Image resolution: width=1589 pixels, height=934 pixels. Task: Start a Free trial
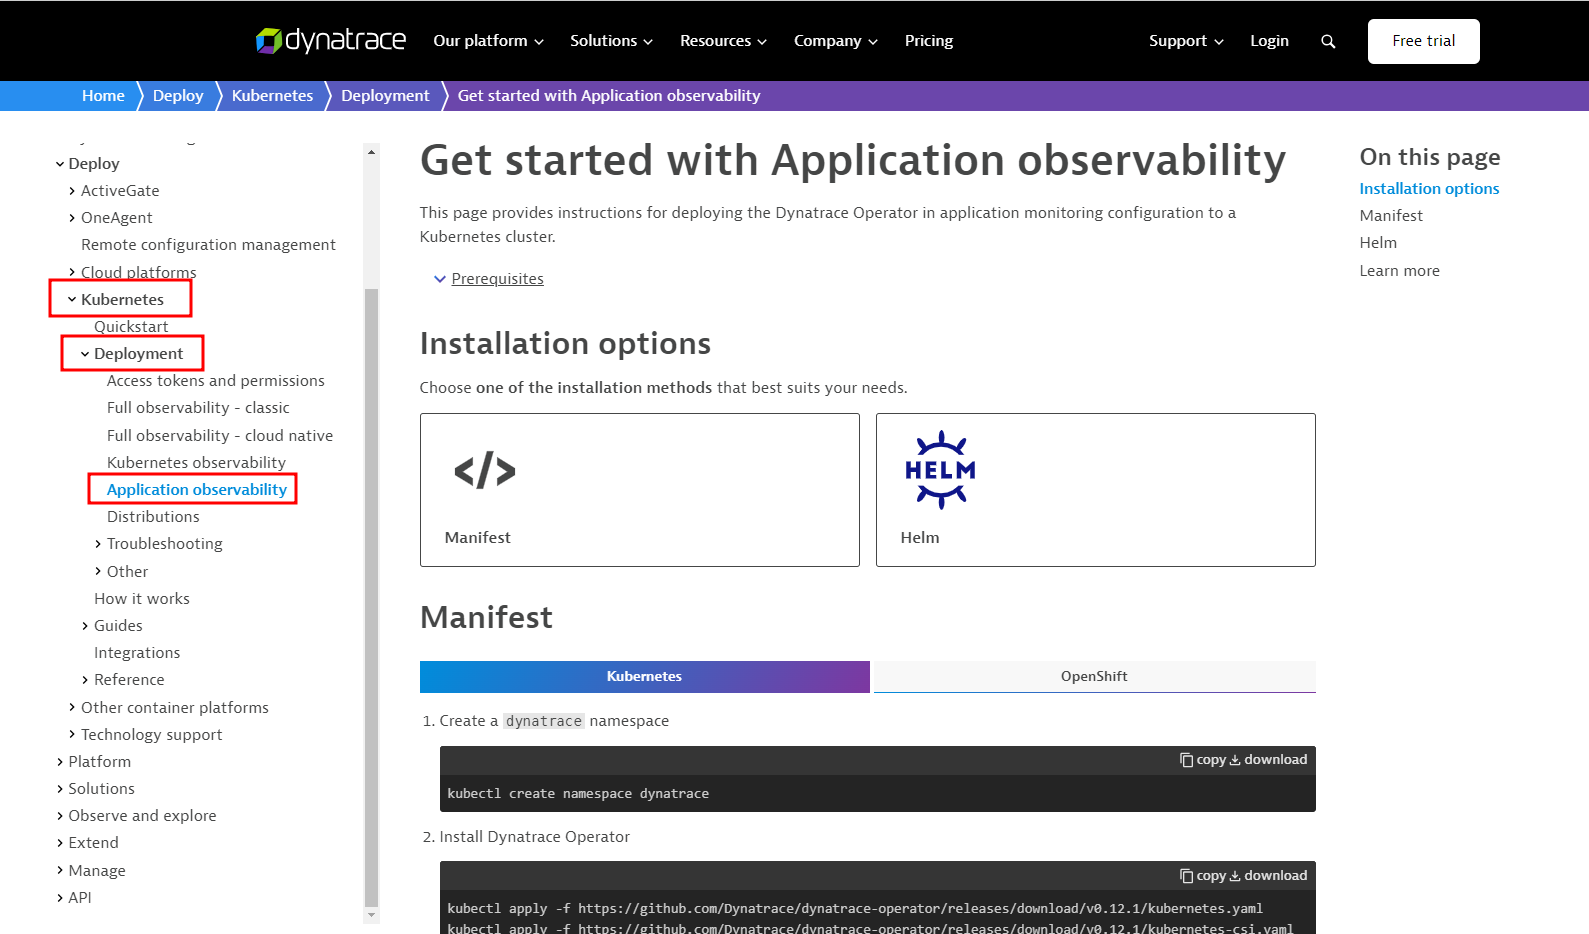[1423, 41]
